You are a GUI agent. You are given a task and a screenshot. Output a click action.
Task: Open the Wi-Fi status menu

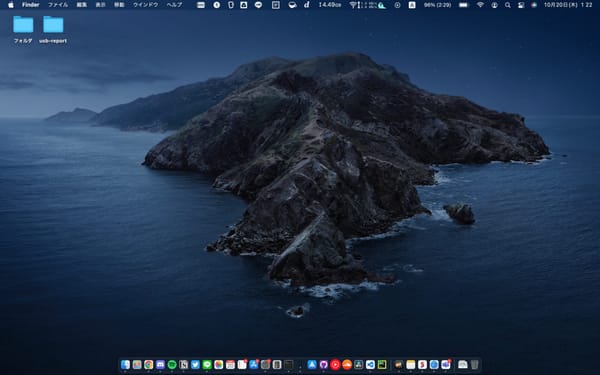pyautogui.click(x=480, y=5)
